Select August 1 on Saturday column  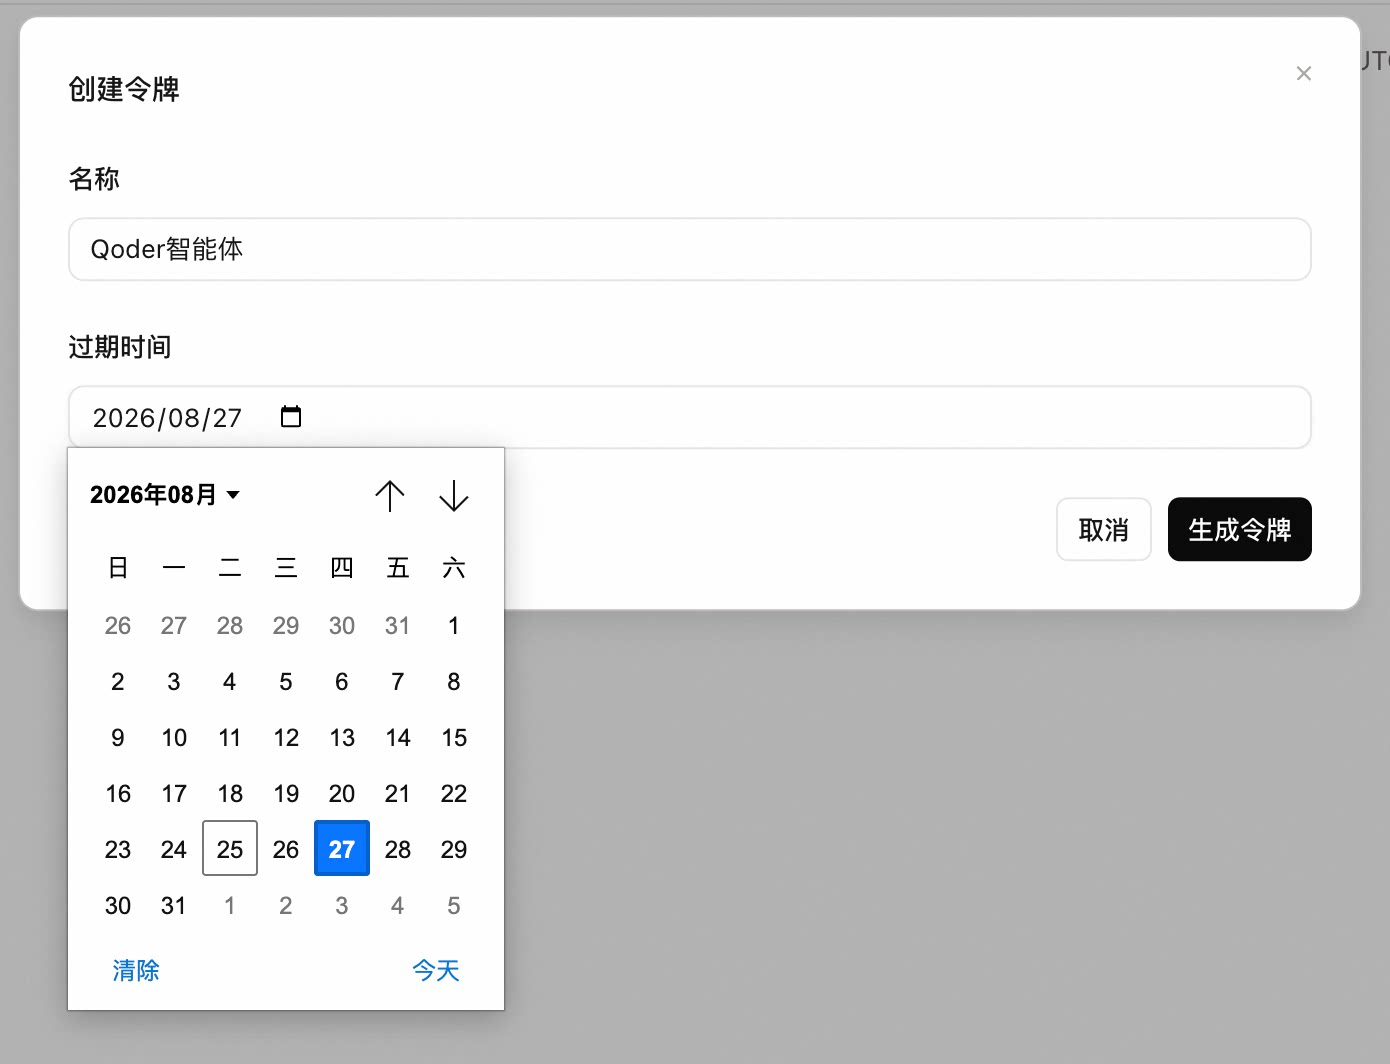tap(454, 625)
